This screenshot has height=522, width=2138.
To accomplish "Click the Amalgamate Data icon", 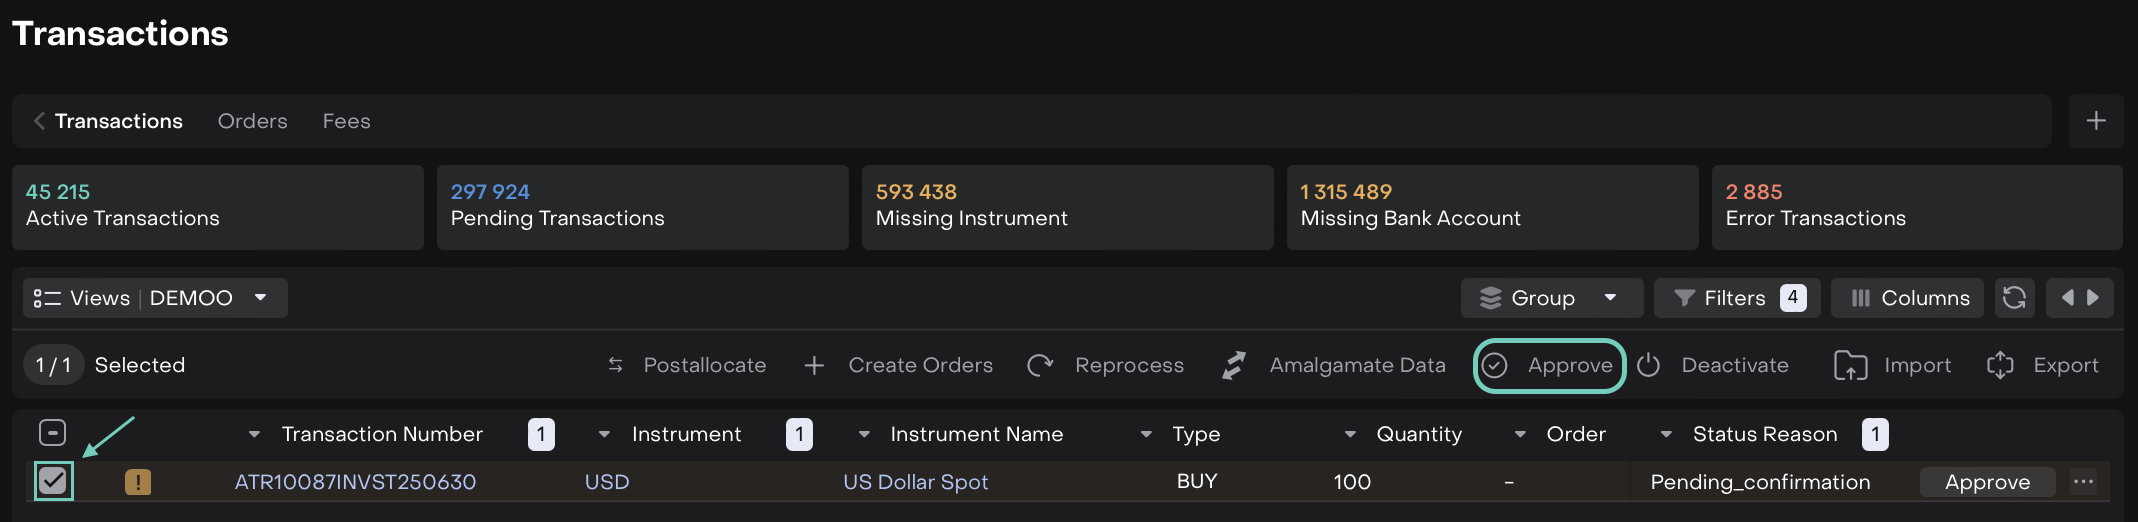I will 1234,366.
